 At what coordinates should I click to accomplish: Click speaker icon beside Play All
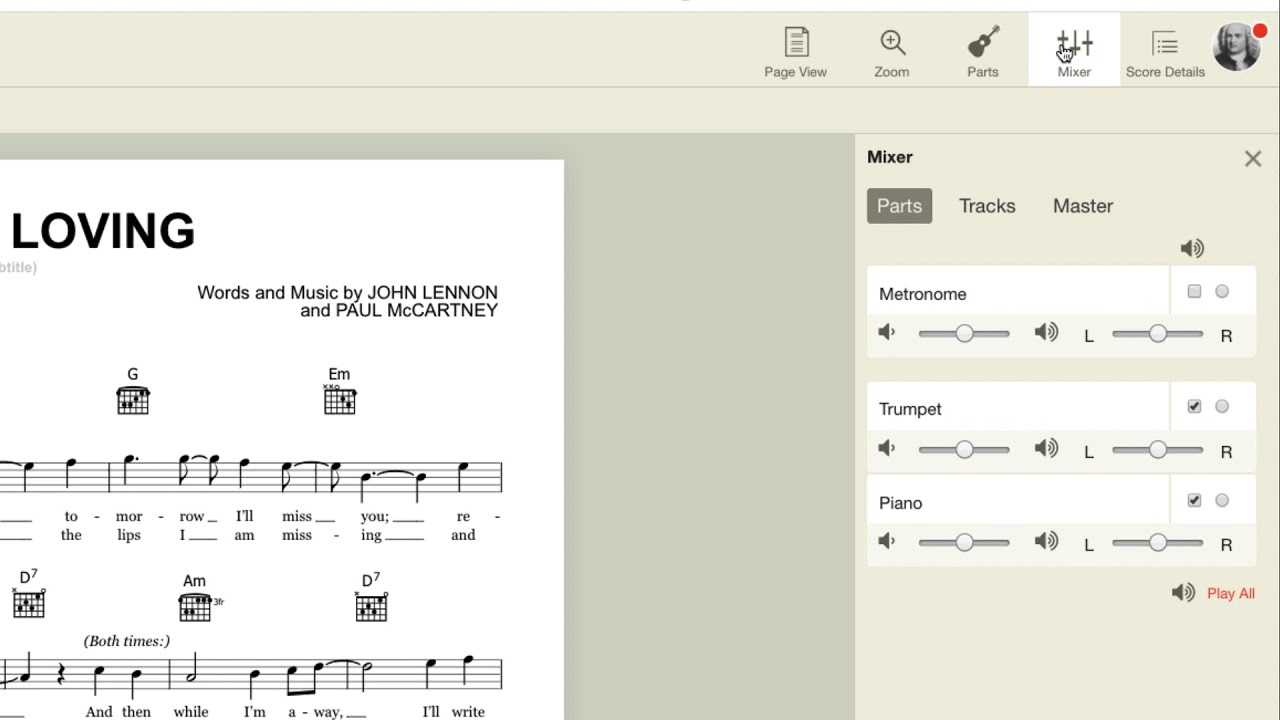click(1184, 593)
